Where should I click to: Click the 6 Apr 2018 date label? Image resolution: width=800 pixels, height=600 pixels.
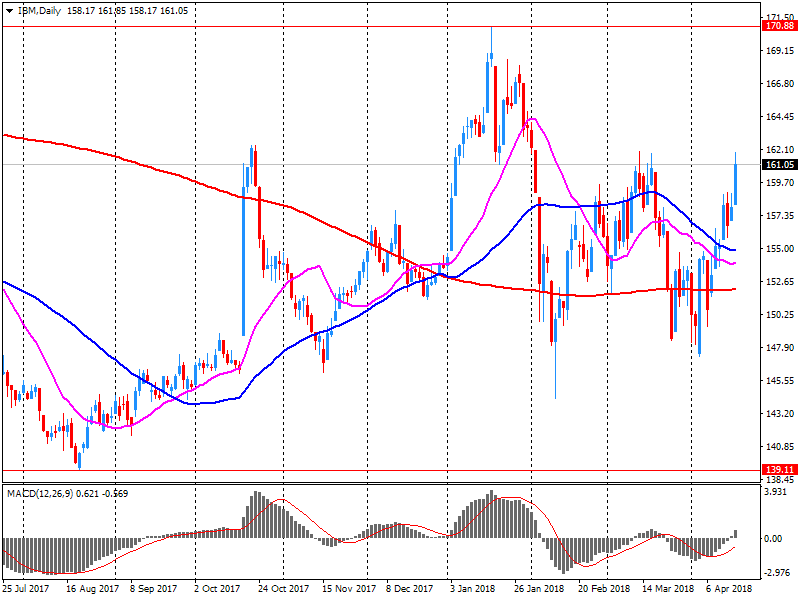coord(729,589)
